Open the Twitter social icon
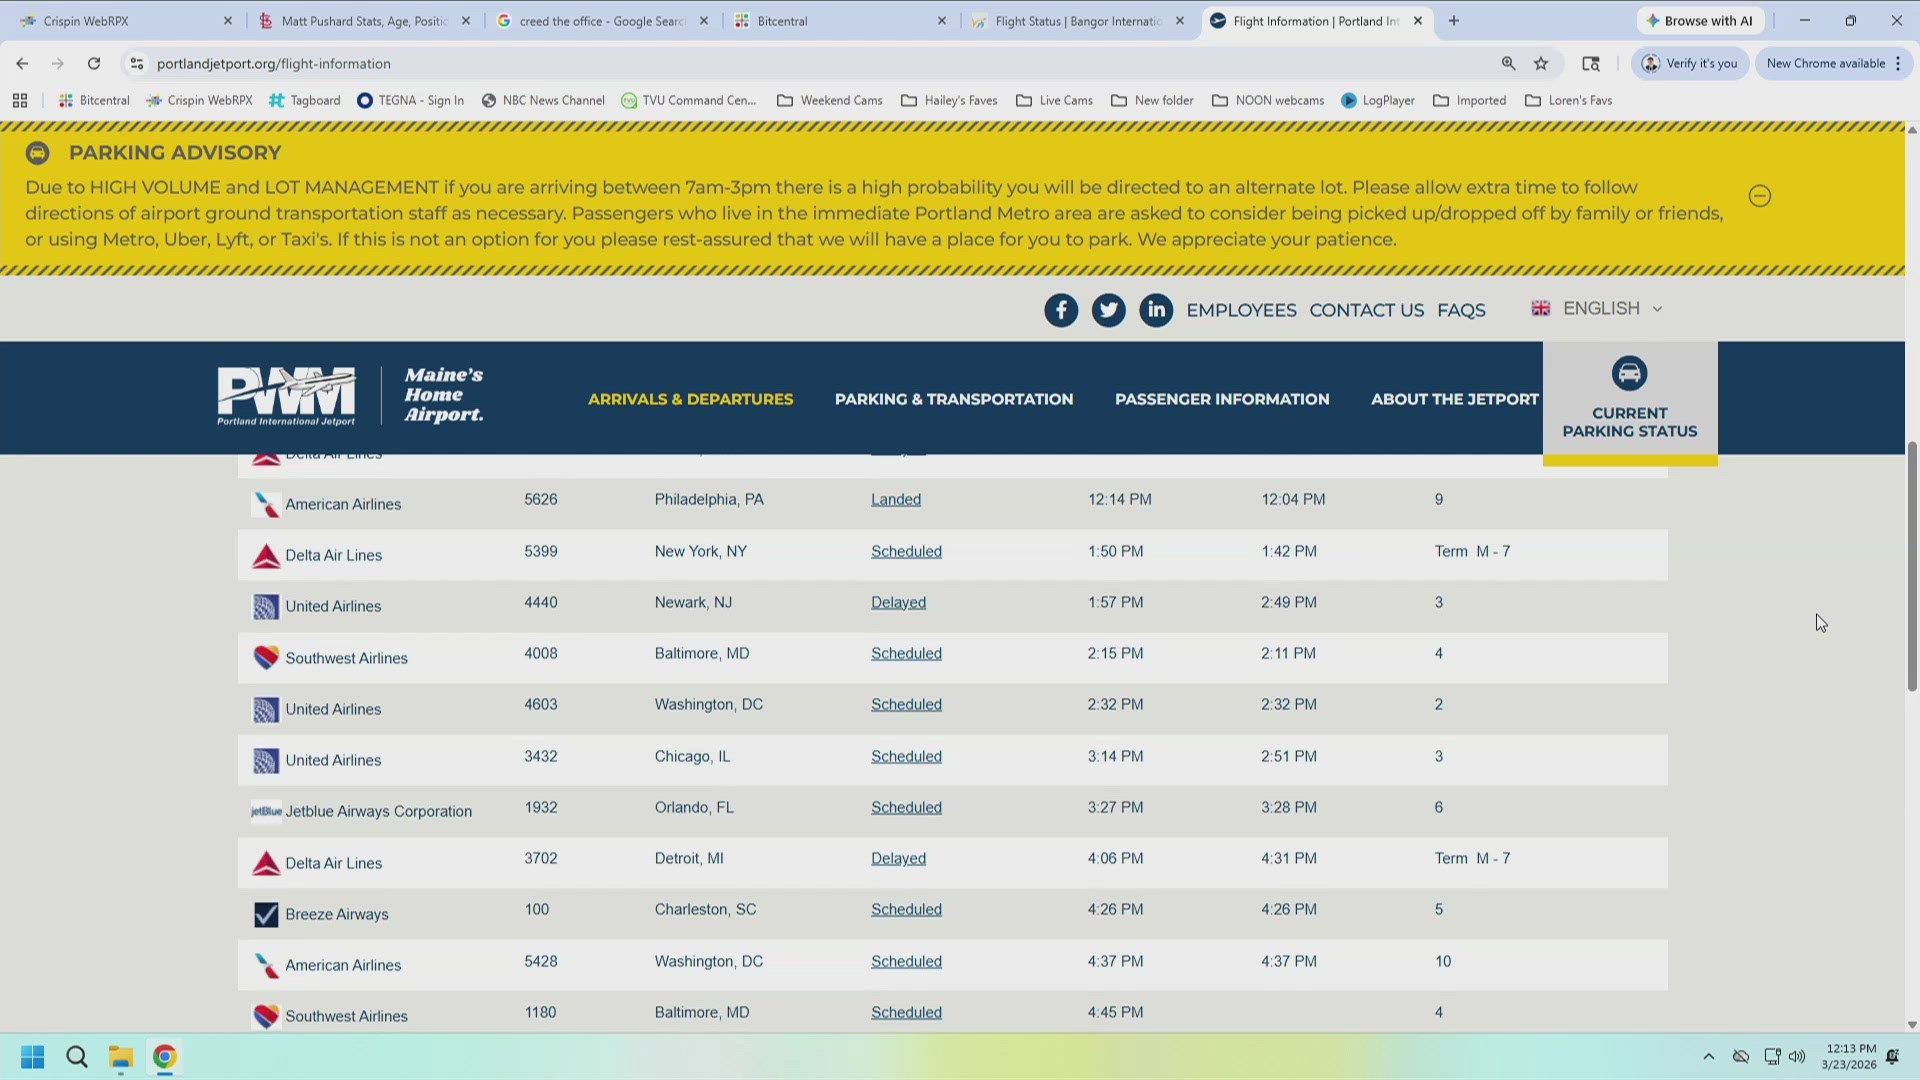The height and width of the screenshot is (1080, 1920). pyautogui.click(x=1108, y=310)
